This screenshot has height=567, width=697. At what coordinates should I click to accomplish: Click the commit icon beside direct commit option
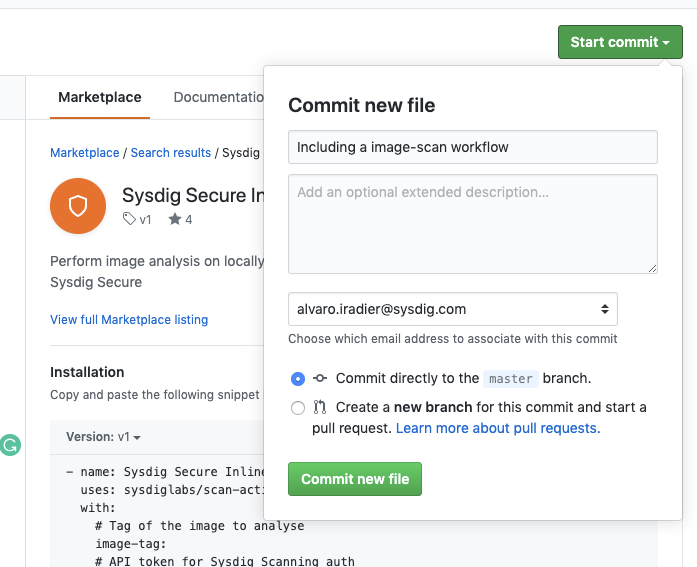click(x=320, y=379)
